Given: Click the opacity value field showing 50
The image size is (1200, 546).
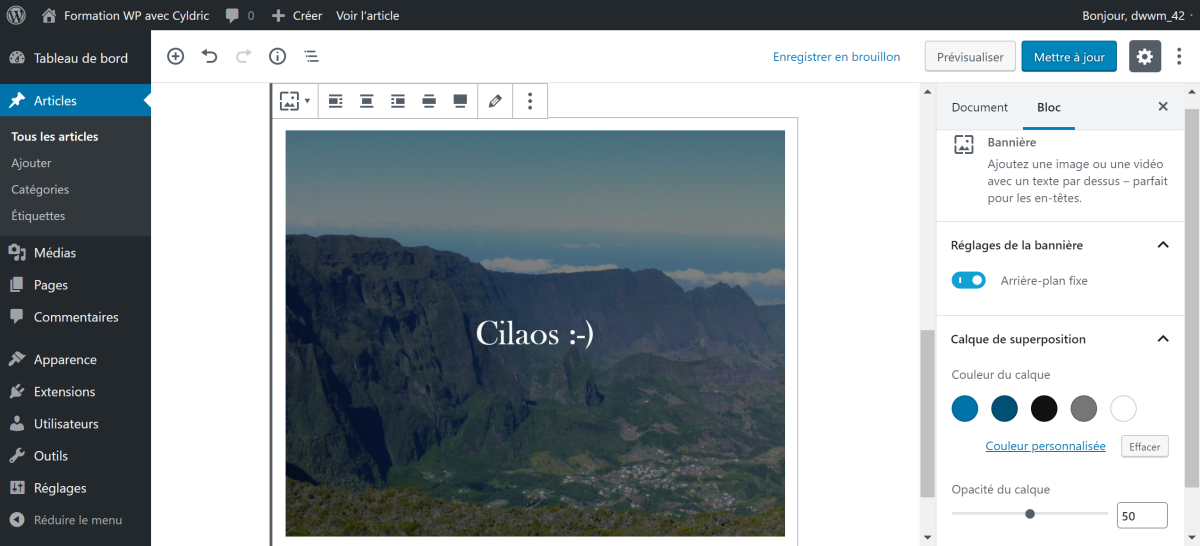Looking at the screenshot, I should (1142, 516).
